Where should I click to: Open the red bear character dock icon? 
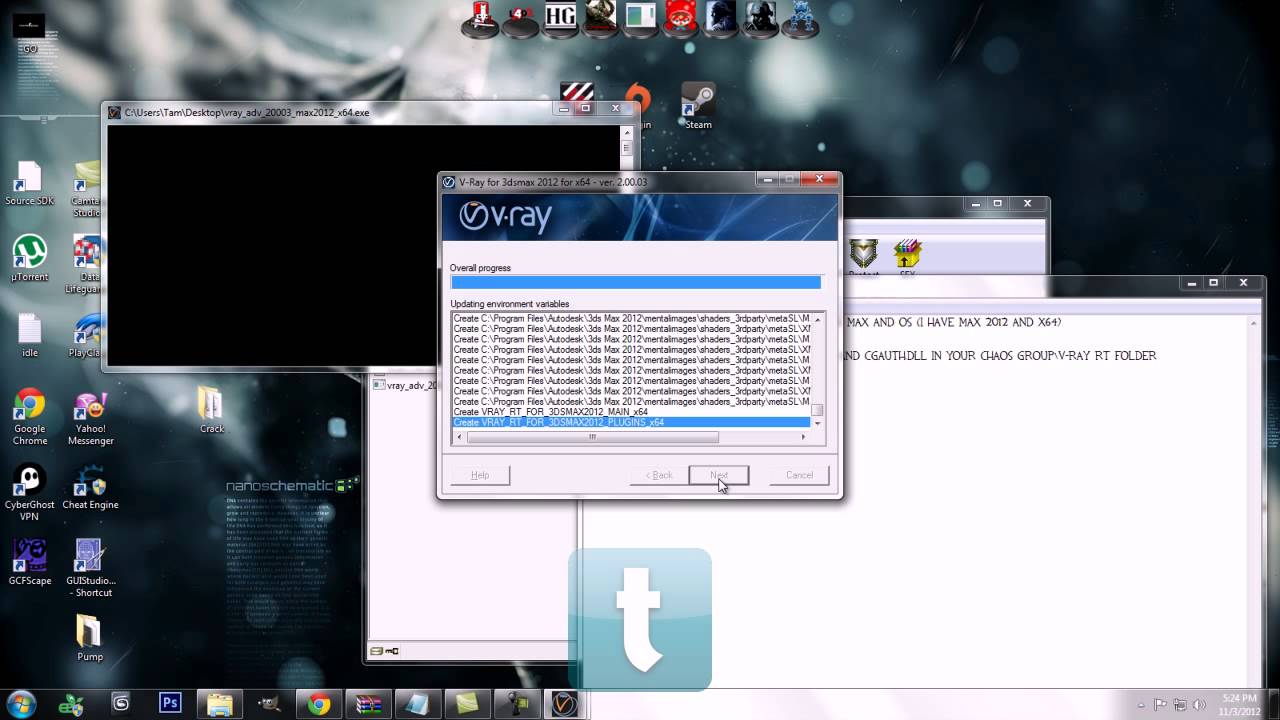tap(681, 19)
